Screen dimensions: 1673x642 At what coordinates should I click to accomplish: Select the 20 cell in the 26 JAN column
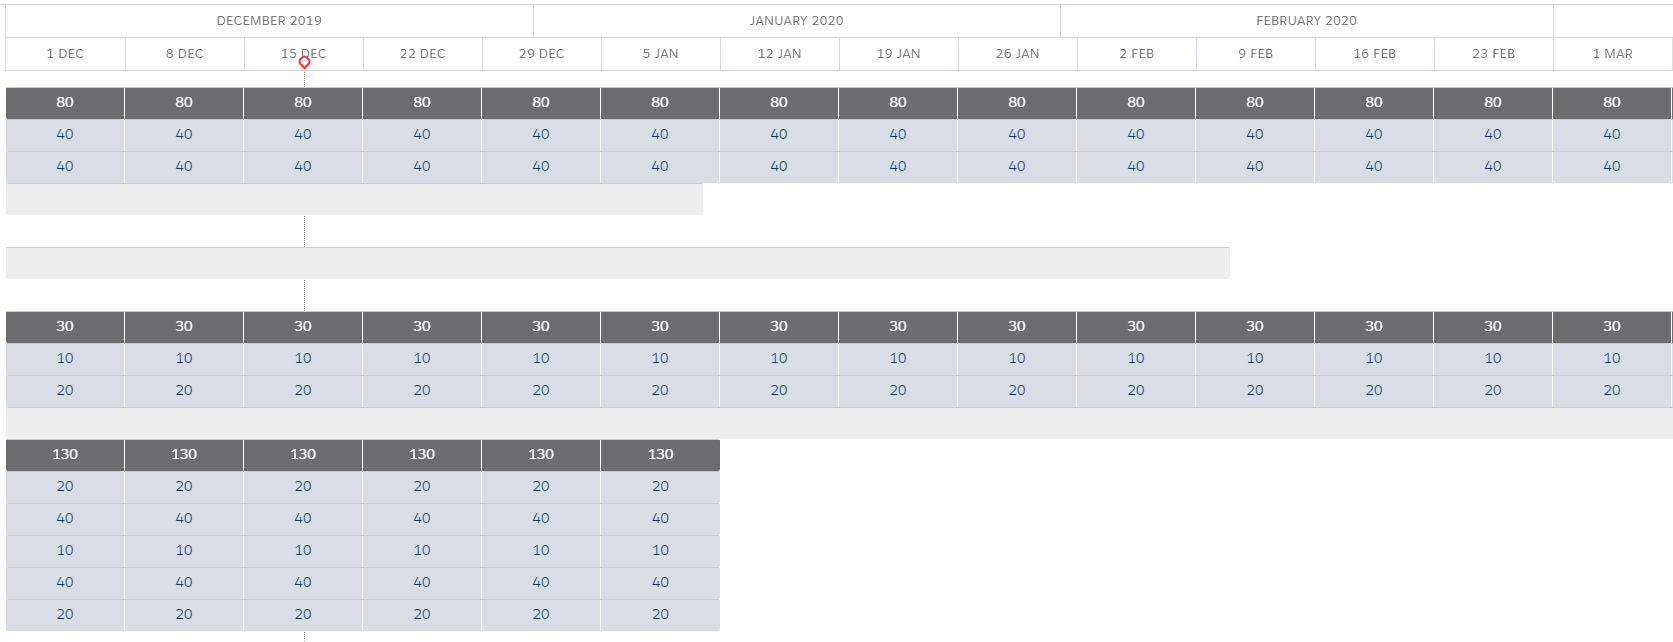(1017, 390)
